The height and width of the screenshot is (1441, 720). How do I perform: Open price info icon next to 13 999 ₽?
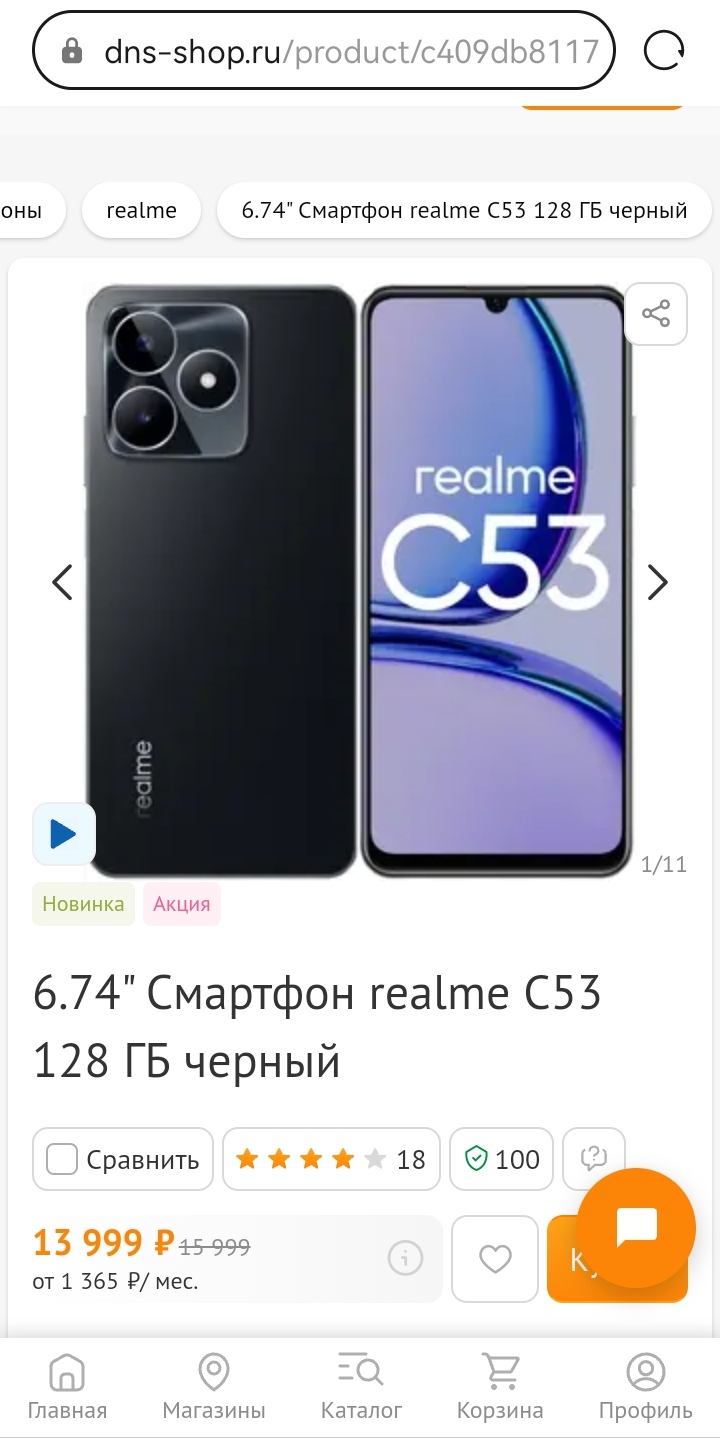click(405, 1259)
